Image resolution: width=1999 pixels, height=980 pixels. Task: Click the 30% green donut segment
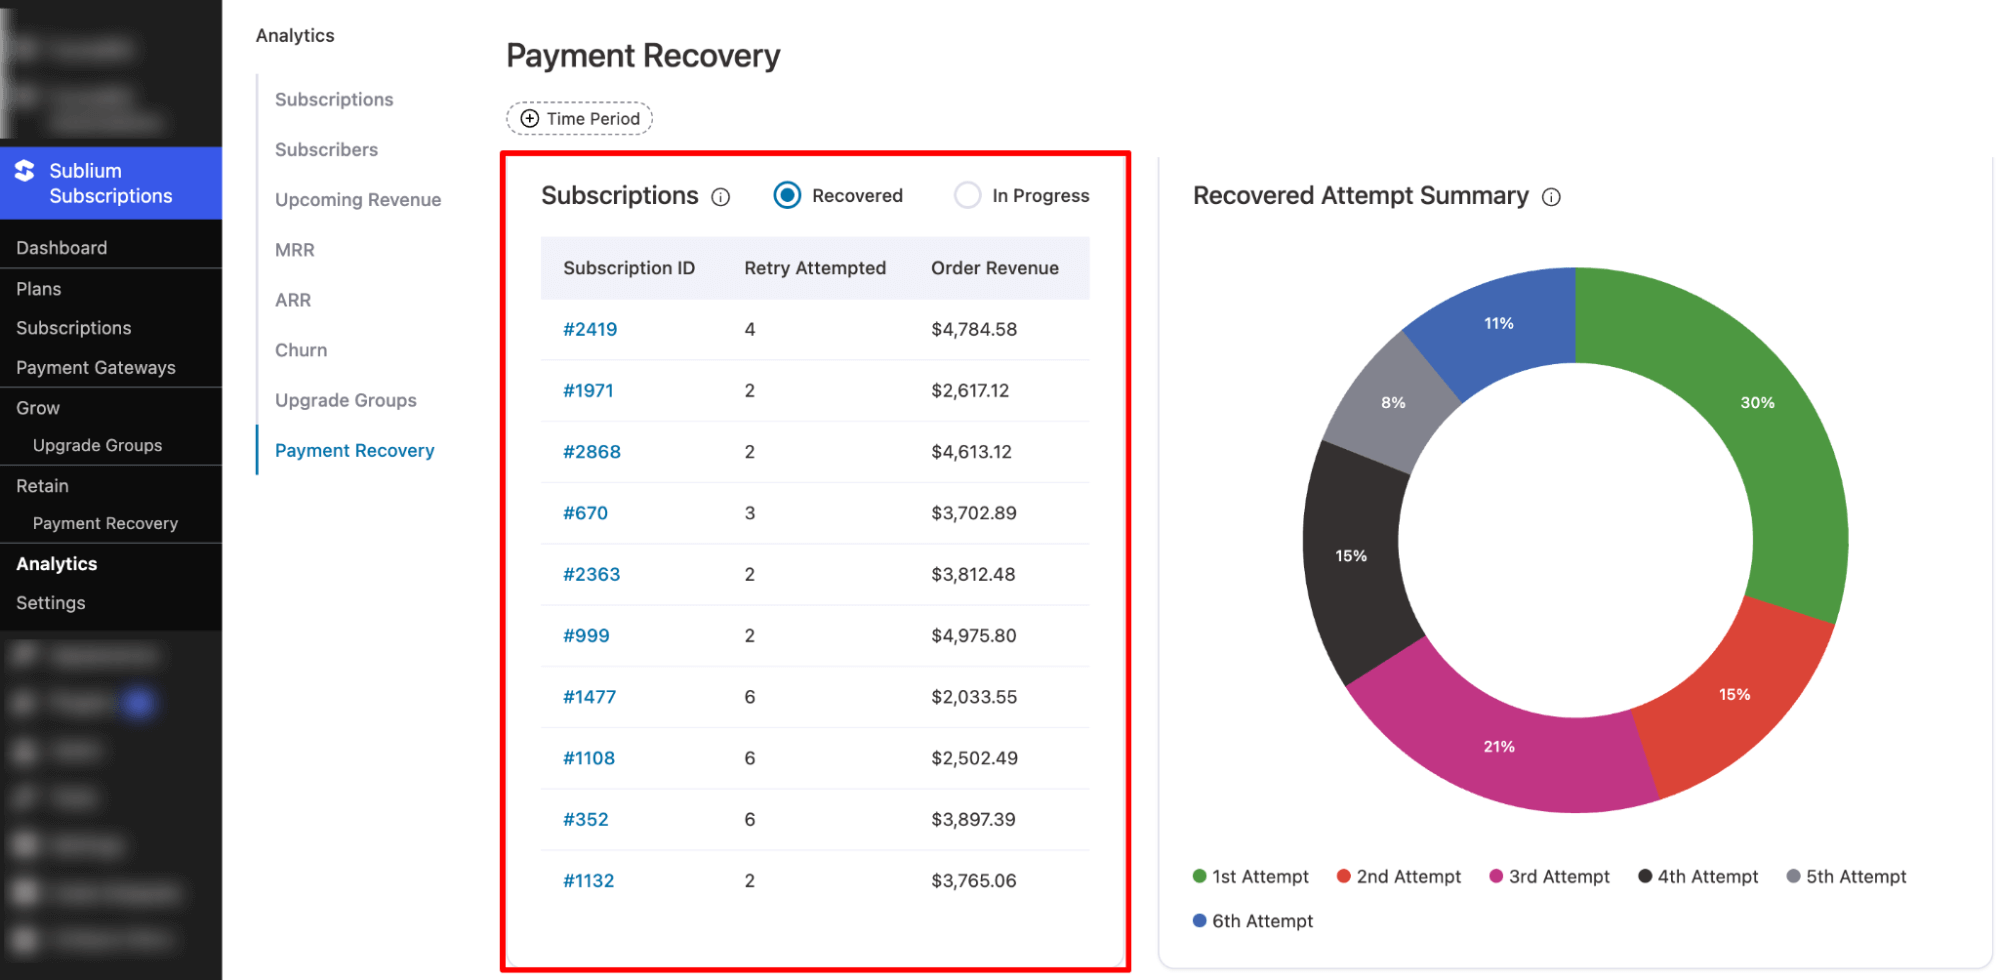coord(1758,402)
